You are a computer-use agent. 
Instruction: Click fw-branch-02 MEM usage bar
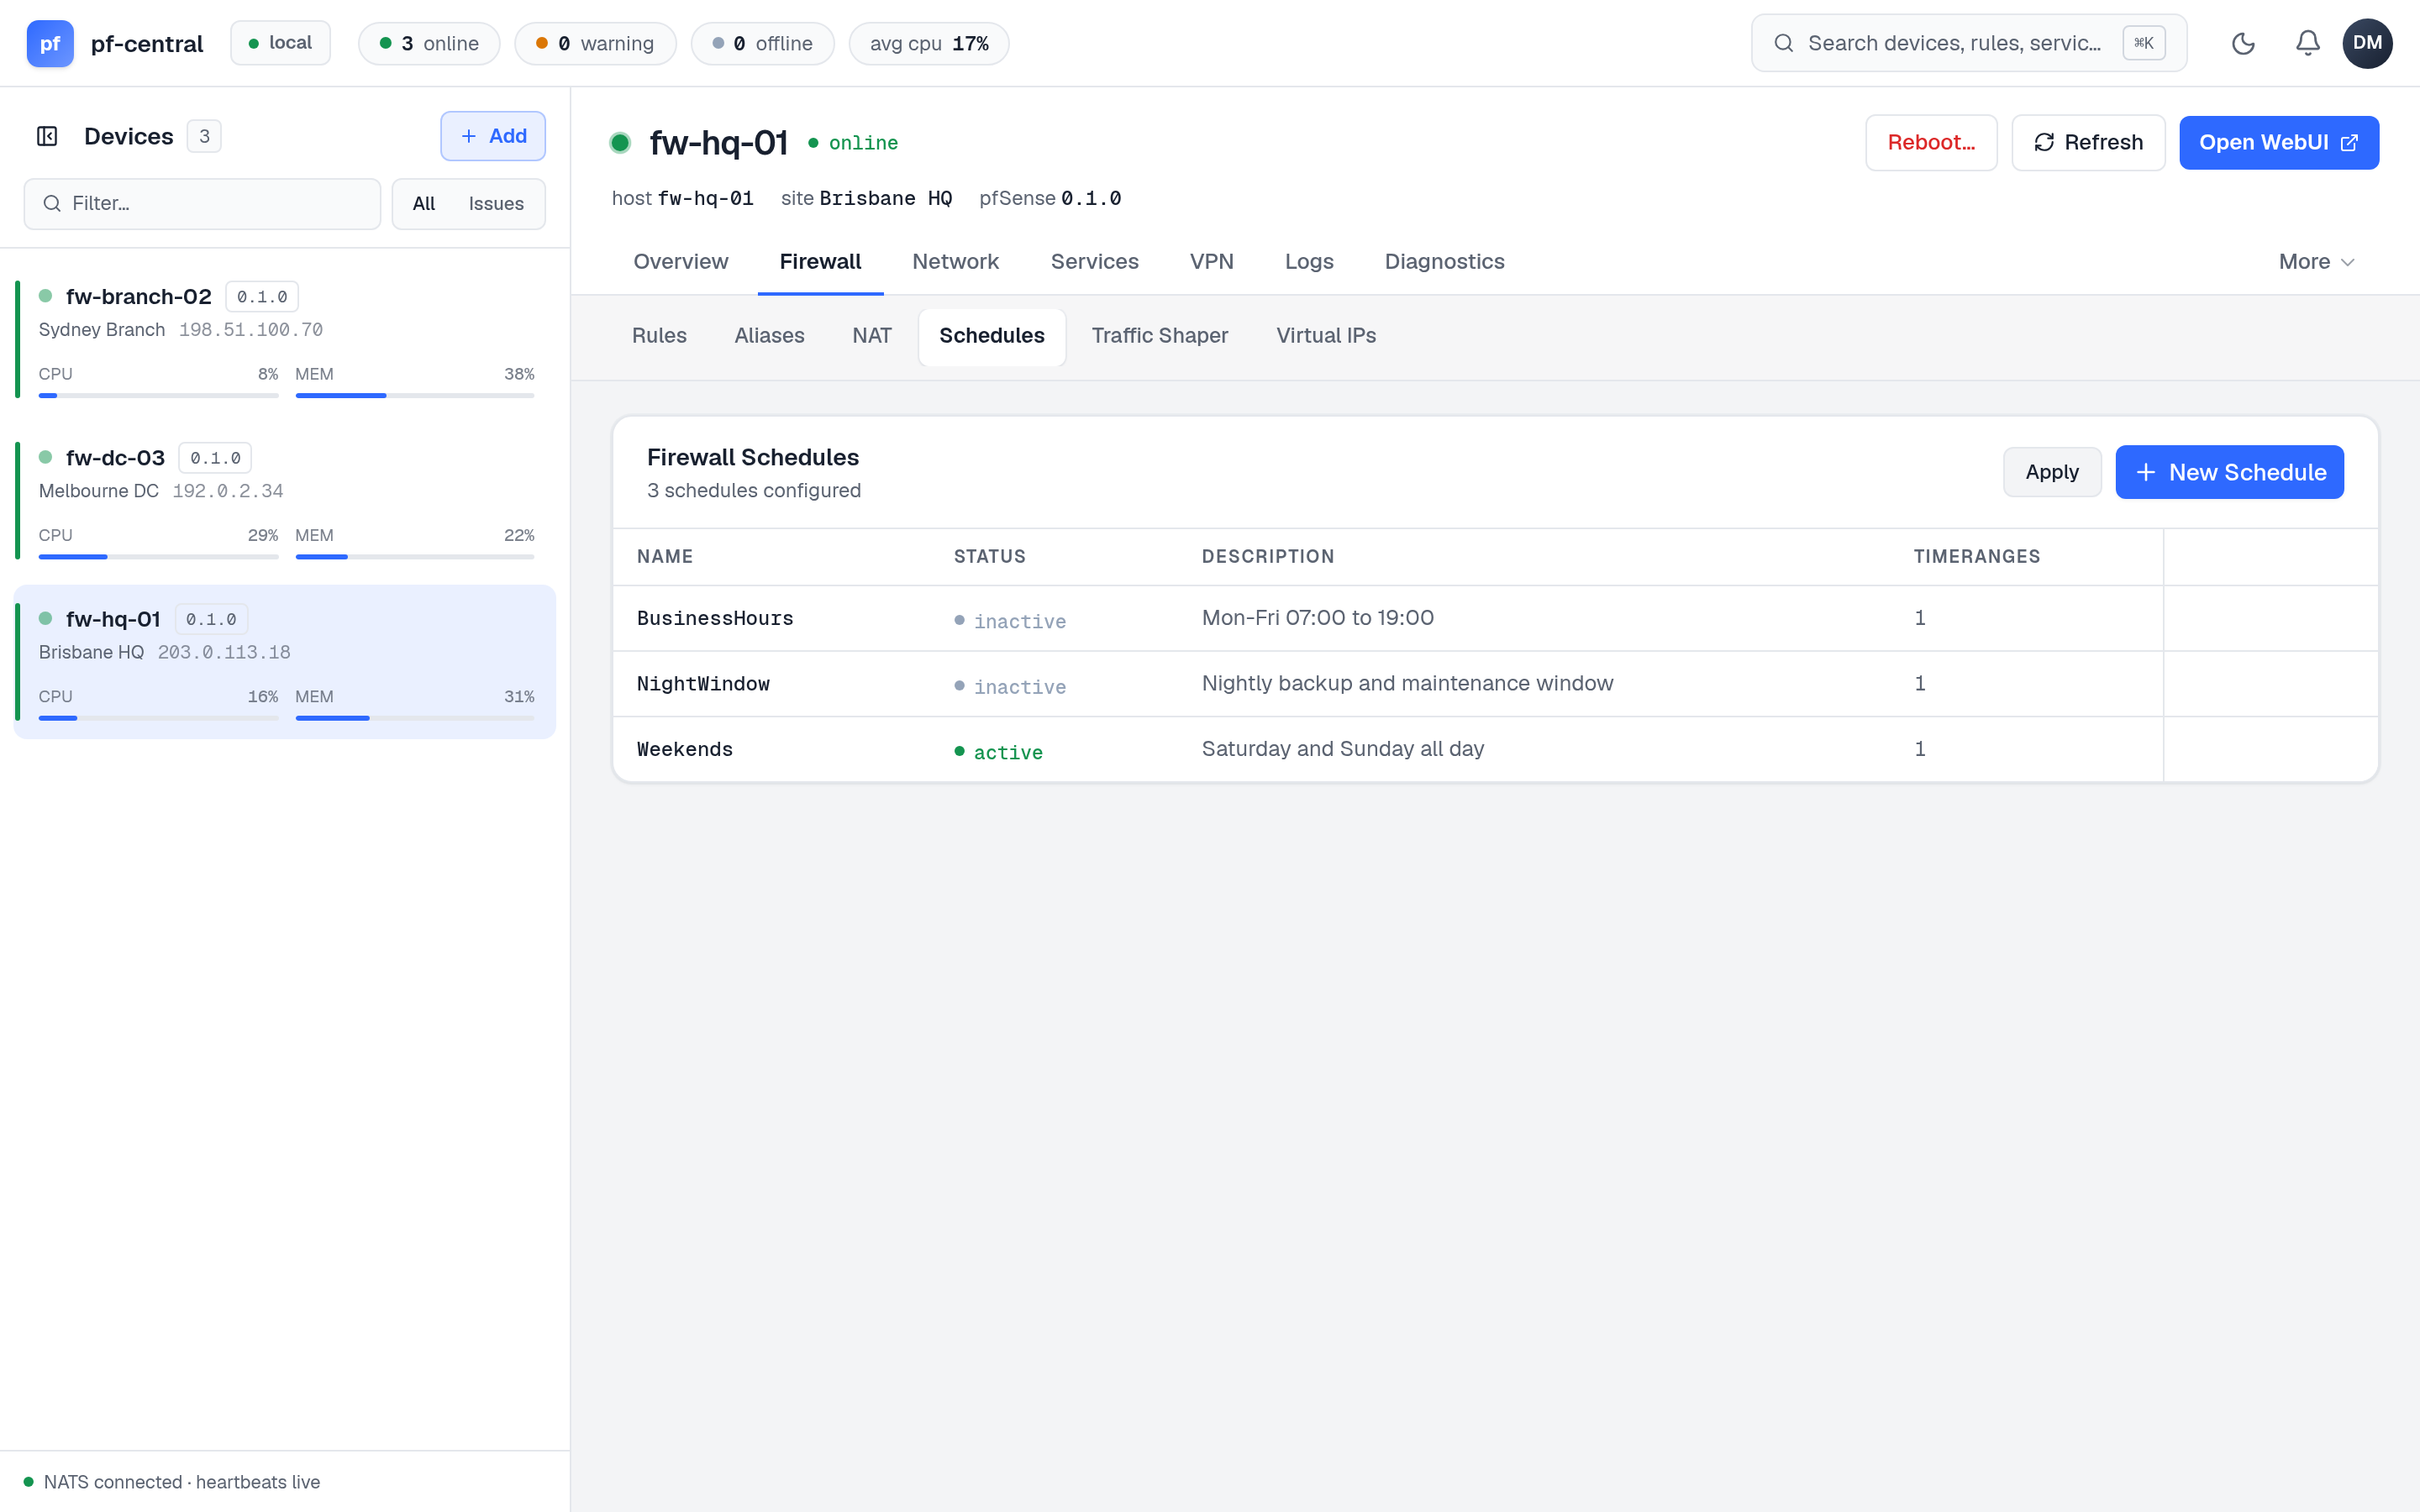pyautogui.click(x=415, y=396)
